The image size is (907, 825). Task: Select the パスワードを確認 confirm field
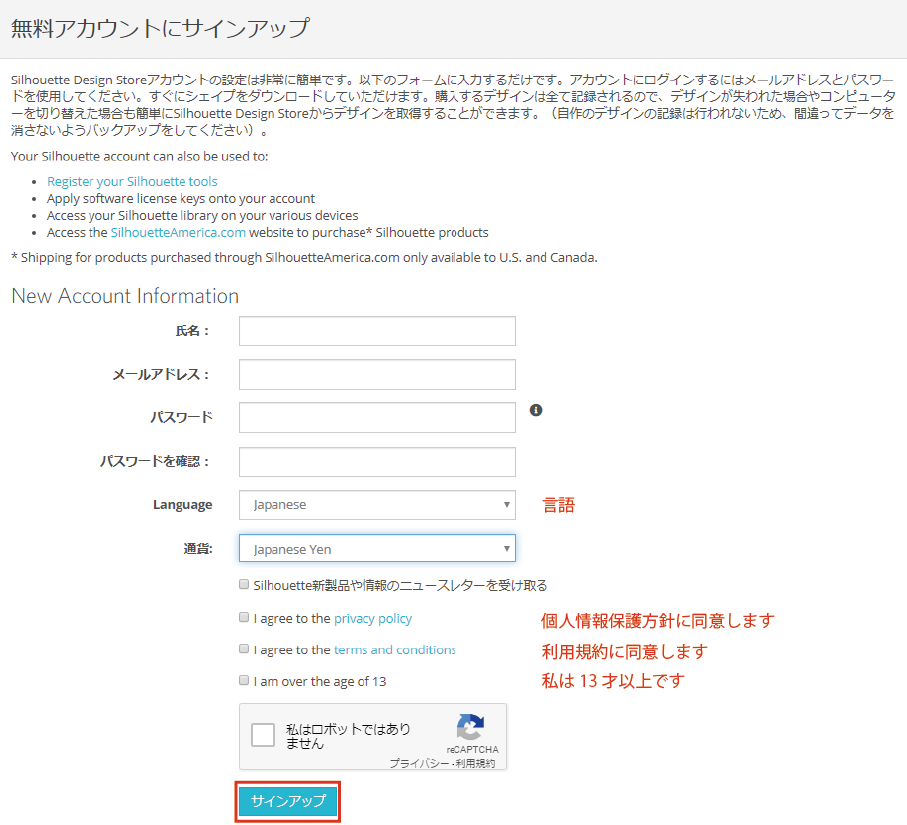(x=377, y=461)
